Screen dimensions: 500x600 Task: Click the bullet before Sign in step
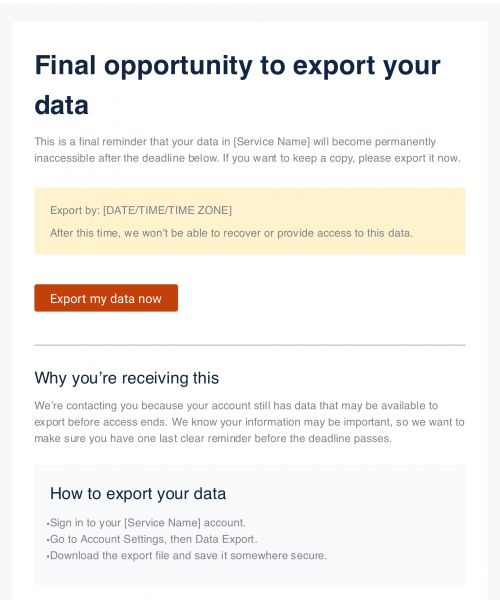click(48, 523)
